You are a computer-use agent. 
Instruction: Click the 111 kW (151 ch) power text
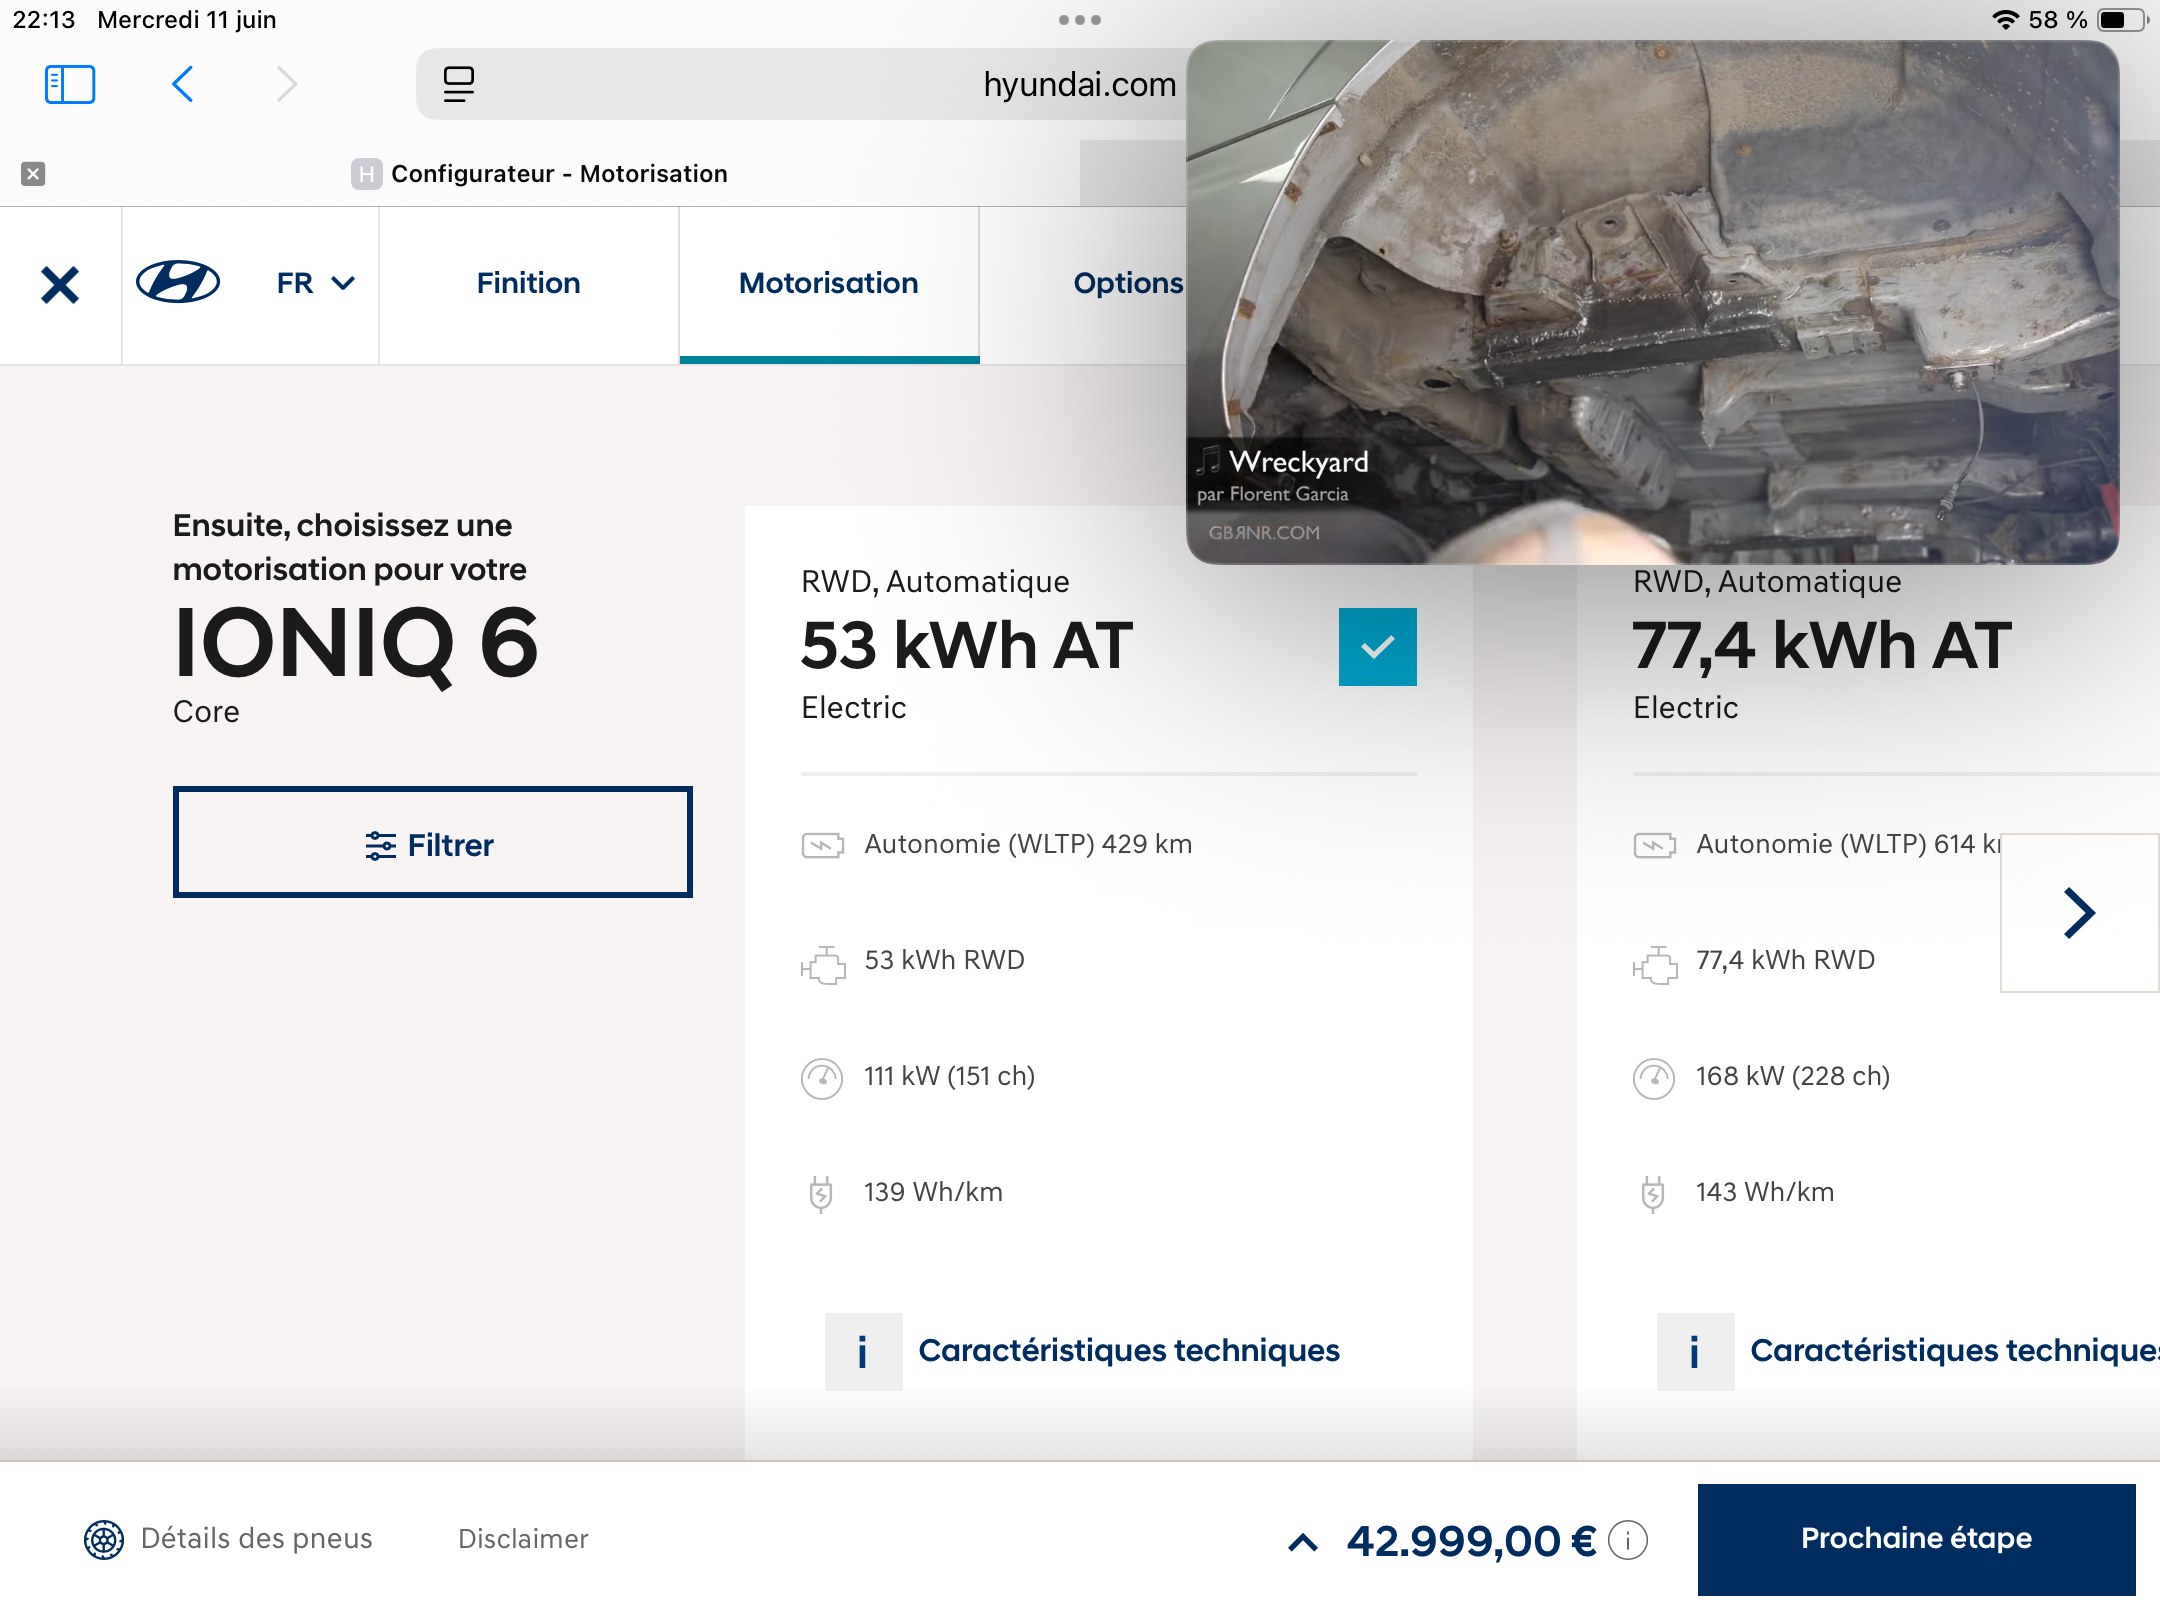pos(950,1076)
